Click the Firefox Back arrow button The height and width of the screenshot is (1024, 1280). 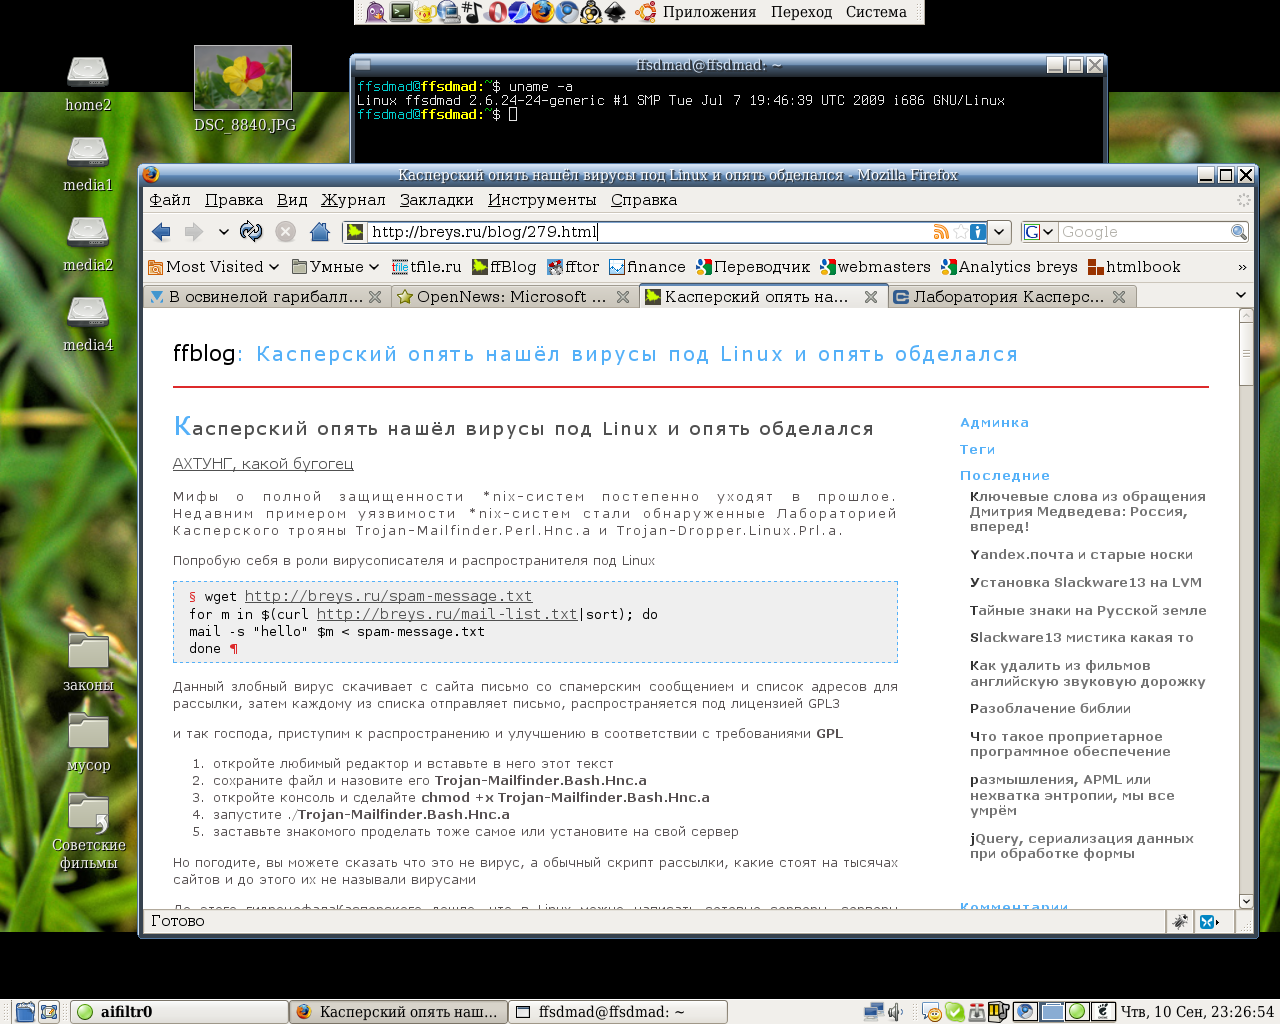pyautogui.click(x=161, y=232)
